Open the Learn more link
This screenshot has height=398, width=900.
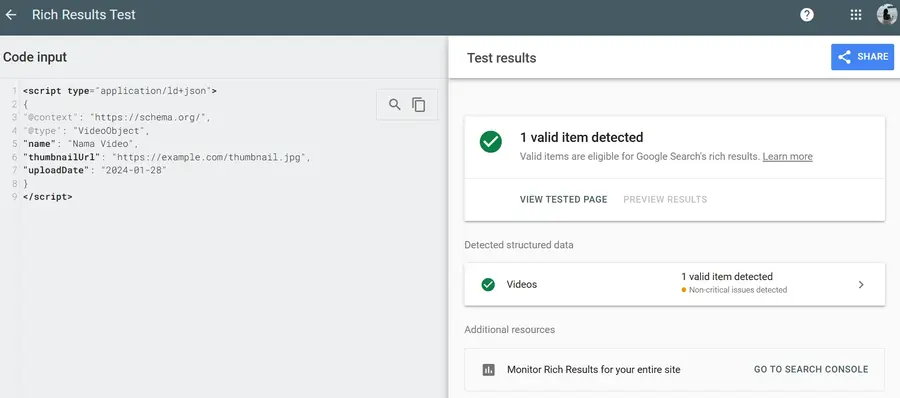[788, 156]
